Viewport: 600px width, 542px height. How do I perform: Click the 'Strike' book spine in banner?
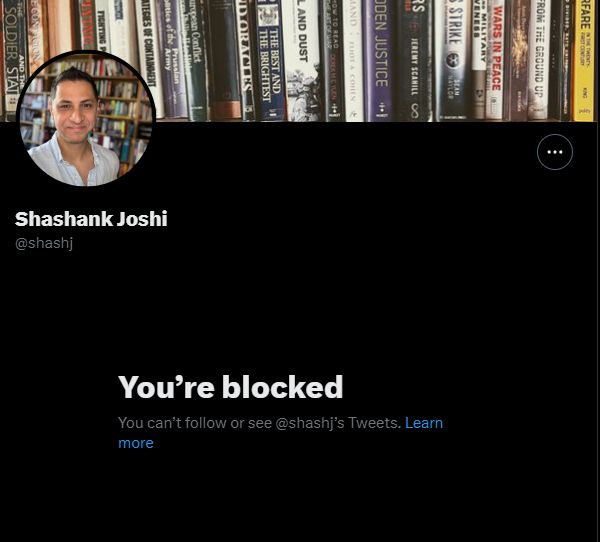point(454,60)
